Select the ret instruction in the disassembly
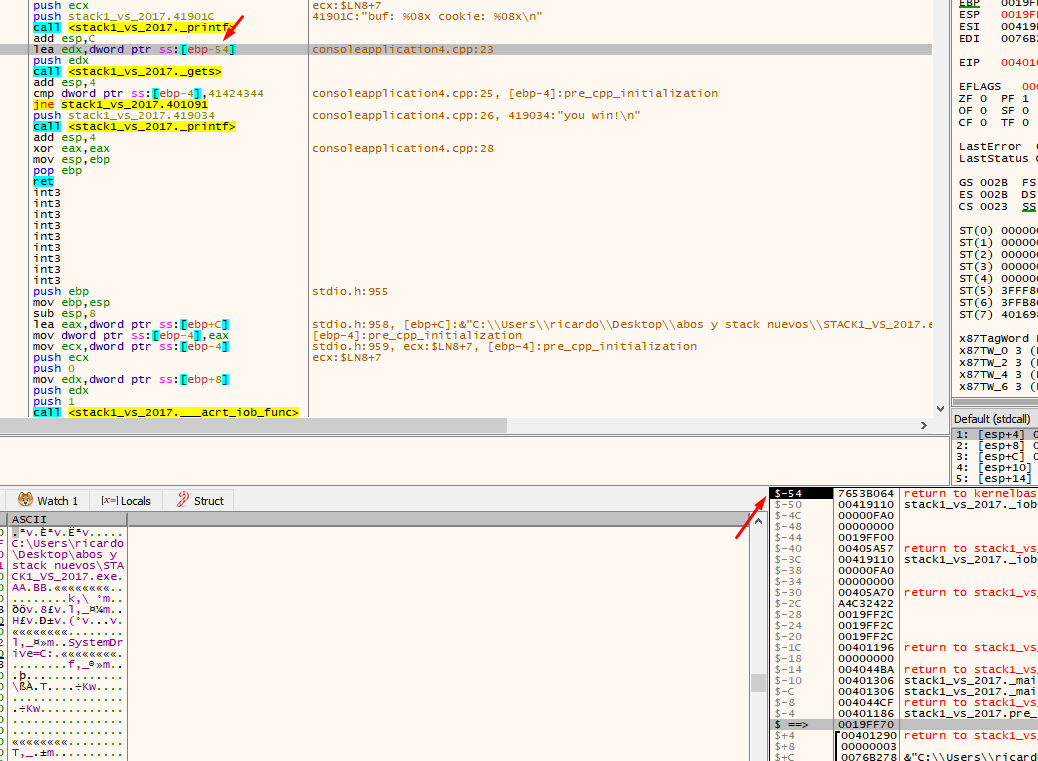 (x=42, y=181)
